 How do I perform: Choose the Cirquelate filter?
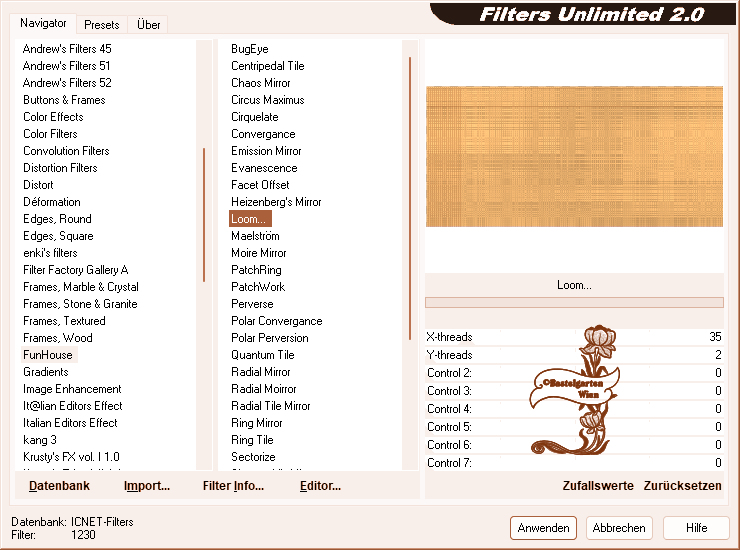tap(254, 117)
